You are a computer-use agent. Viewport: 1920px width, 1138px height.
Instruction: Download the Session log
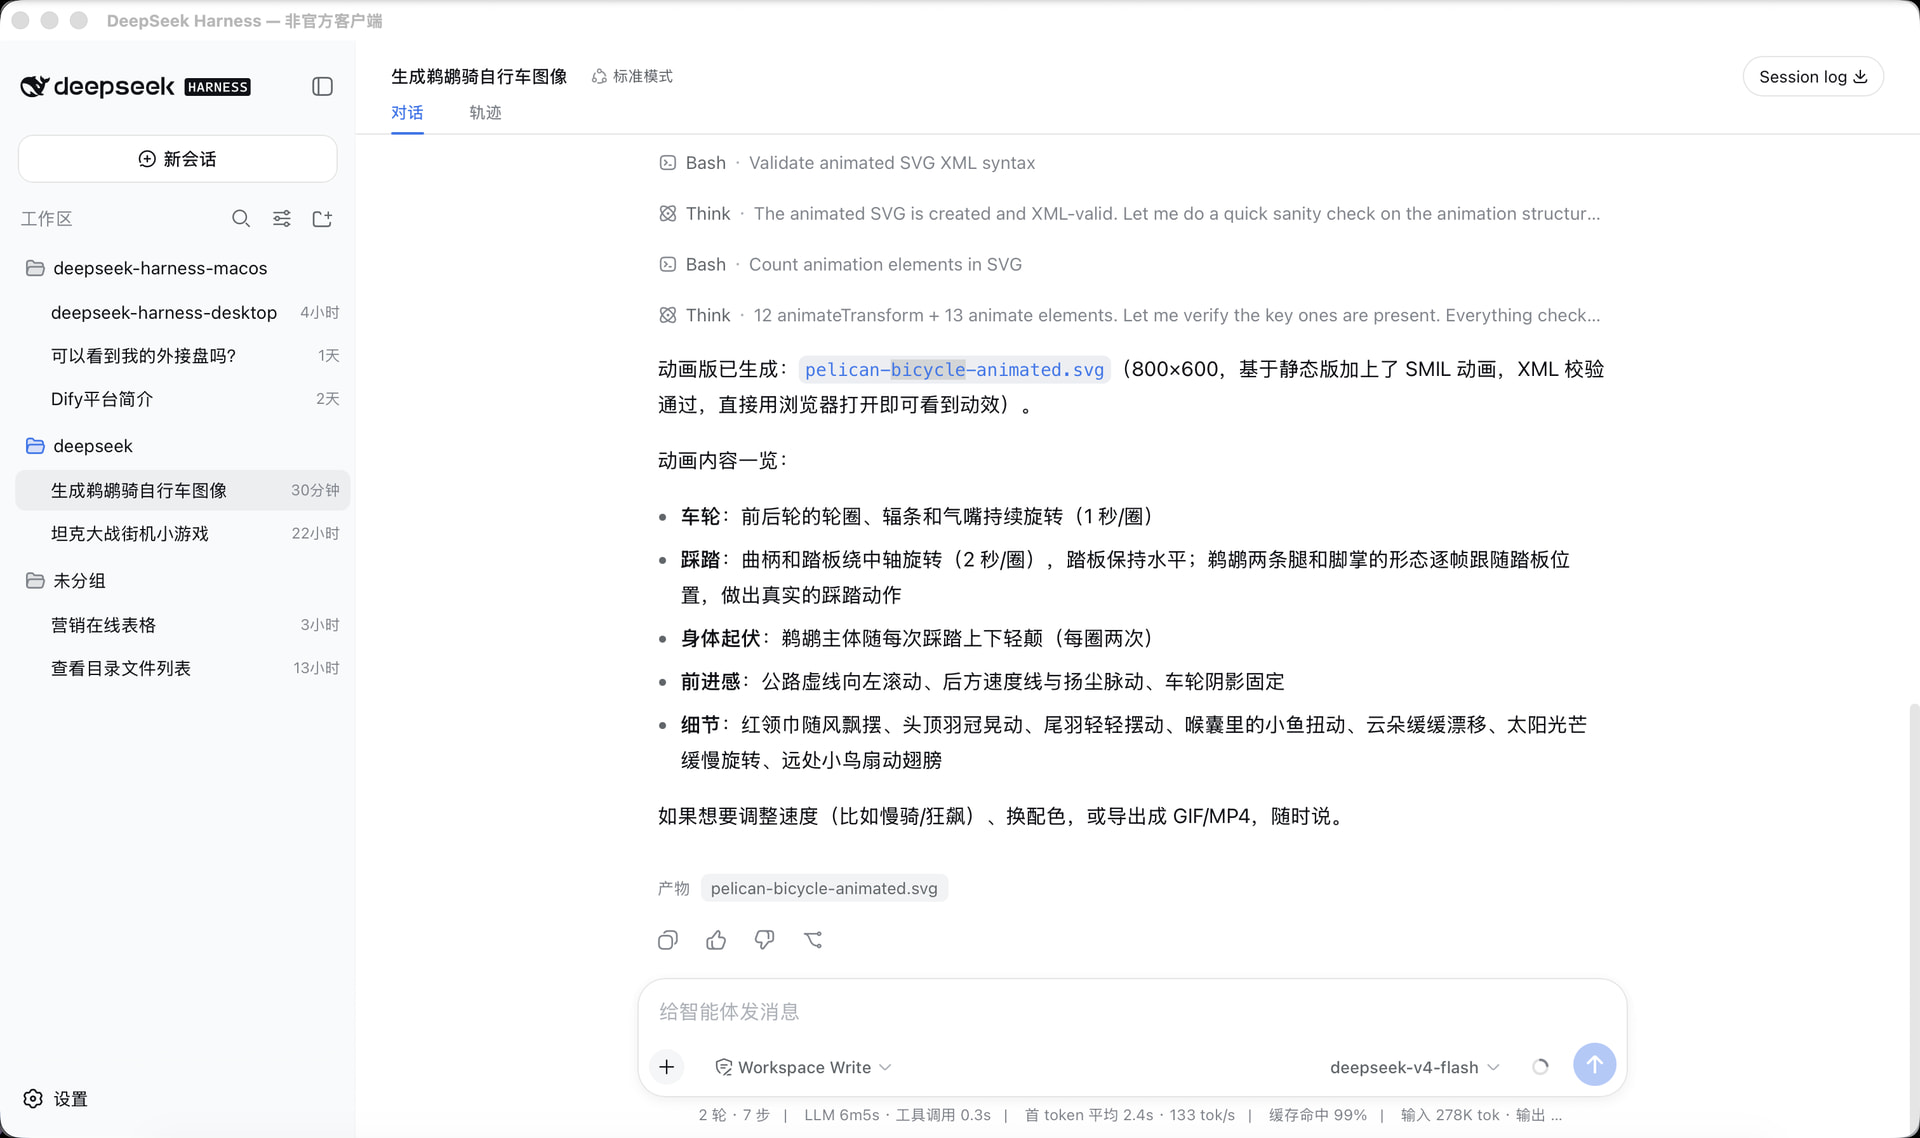[x=1812, y=77]
